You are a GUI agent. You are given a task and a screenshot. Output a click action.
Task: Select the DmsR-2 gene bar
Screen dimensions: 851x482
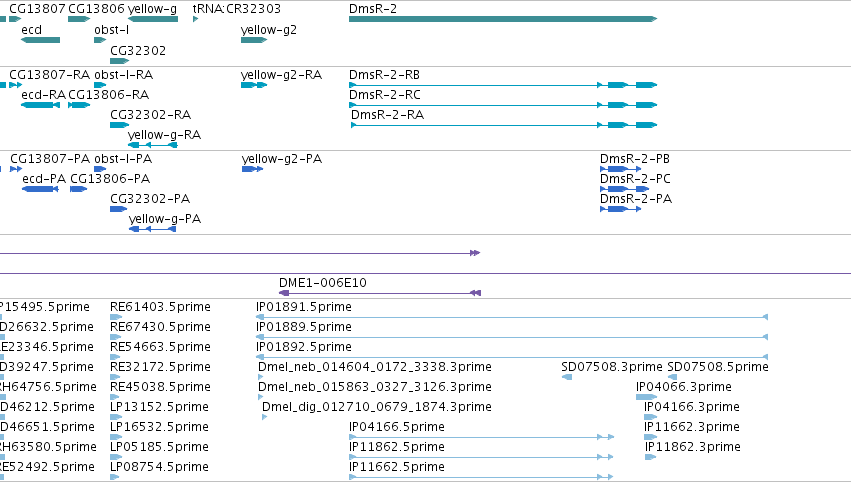click(503, 19)
